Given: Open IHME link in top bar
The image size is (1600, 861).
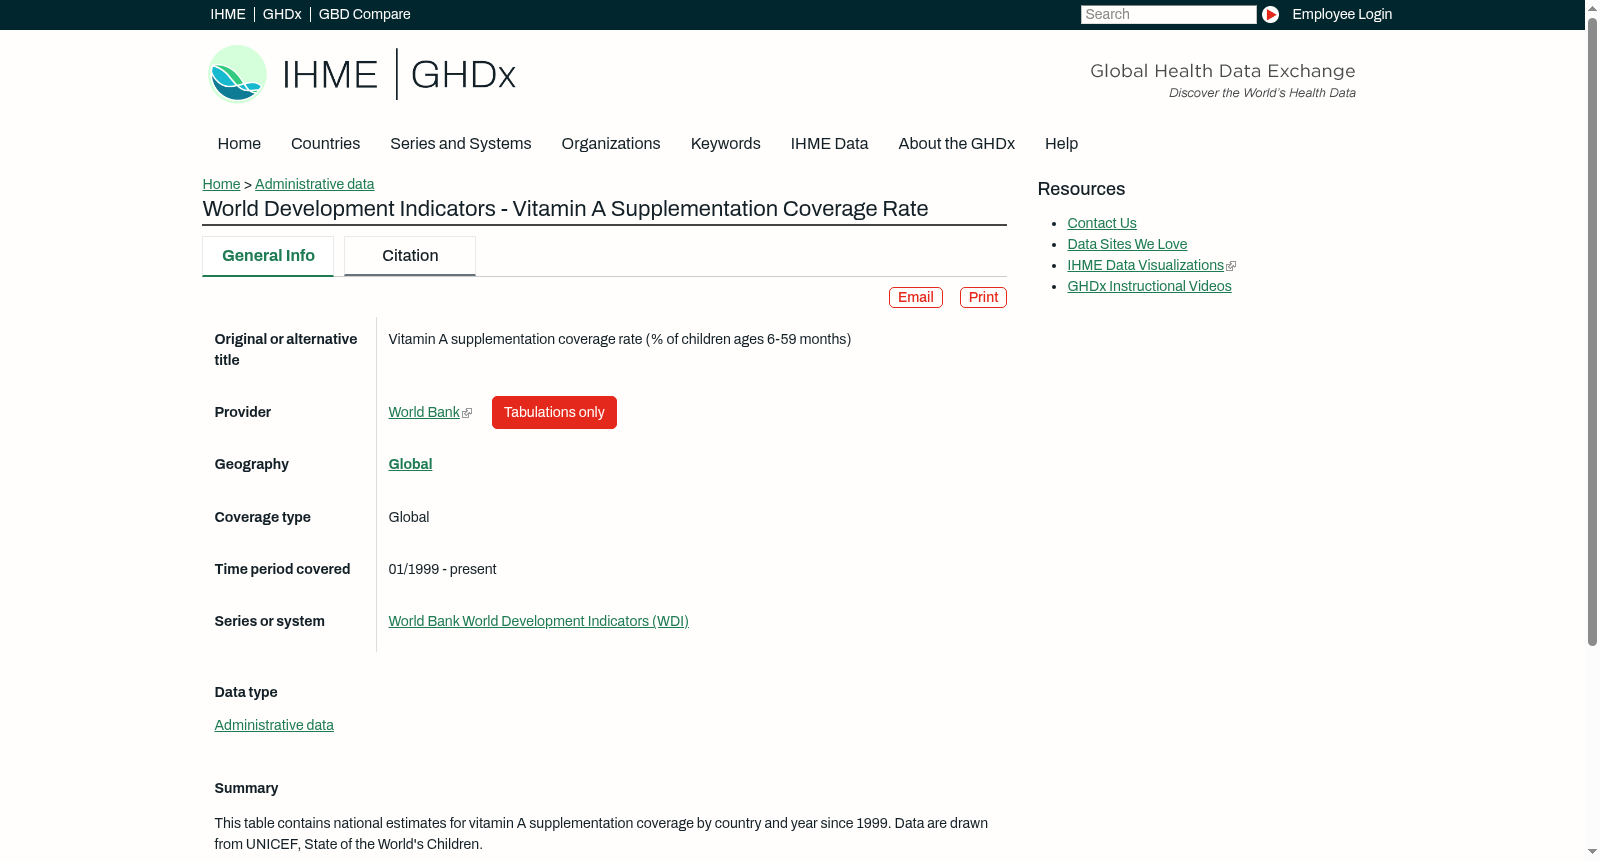Looking at the screenshot, I should pyautogui.click(x=228, y=14).
